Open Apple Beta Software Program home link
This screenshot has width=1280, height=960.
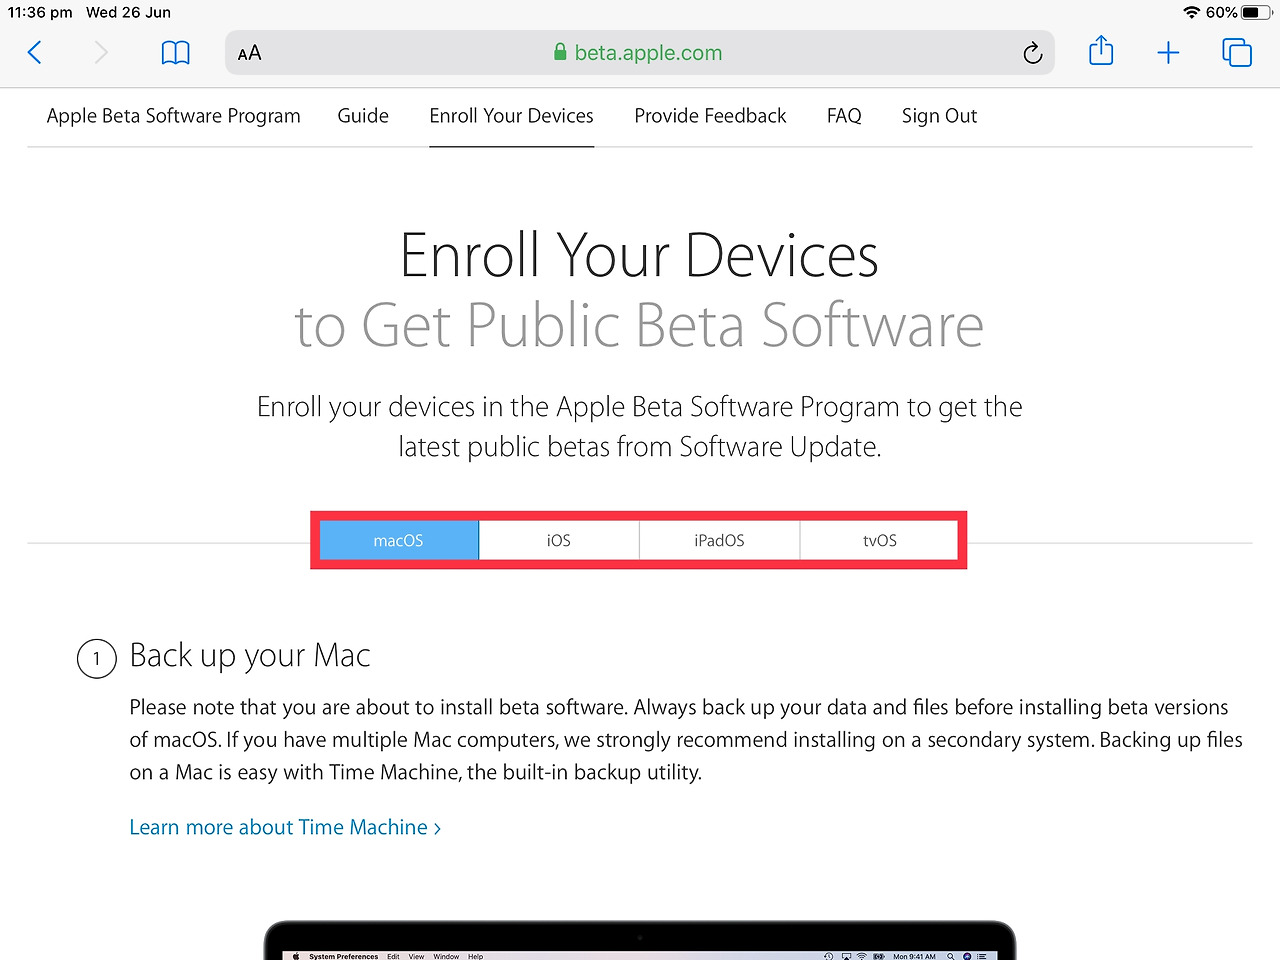(174, 116)
